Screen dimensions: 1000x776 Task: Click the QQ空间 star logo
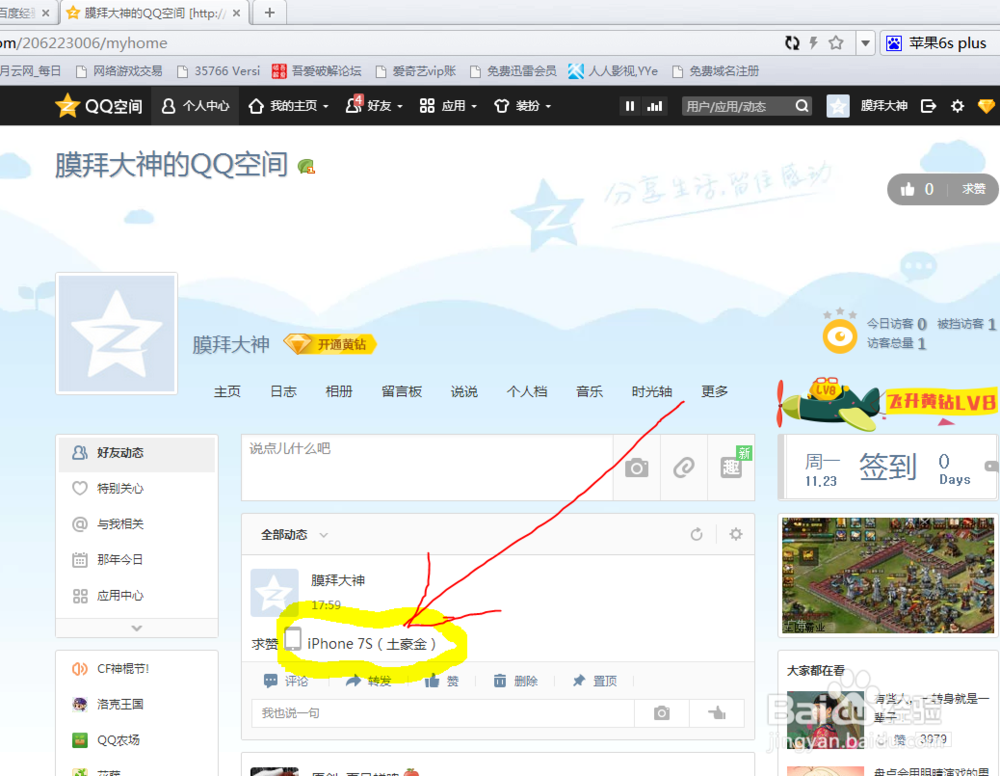click(67, 106)
